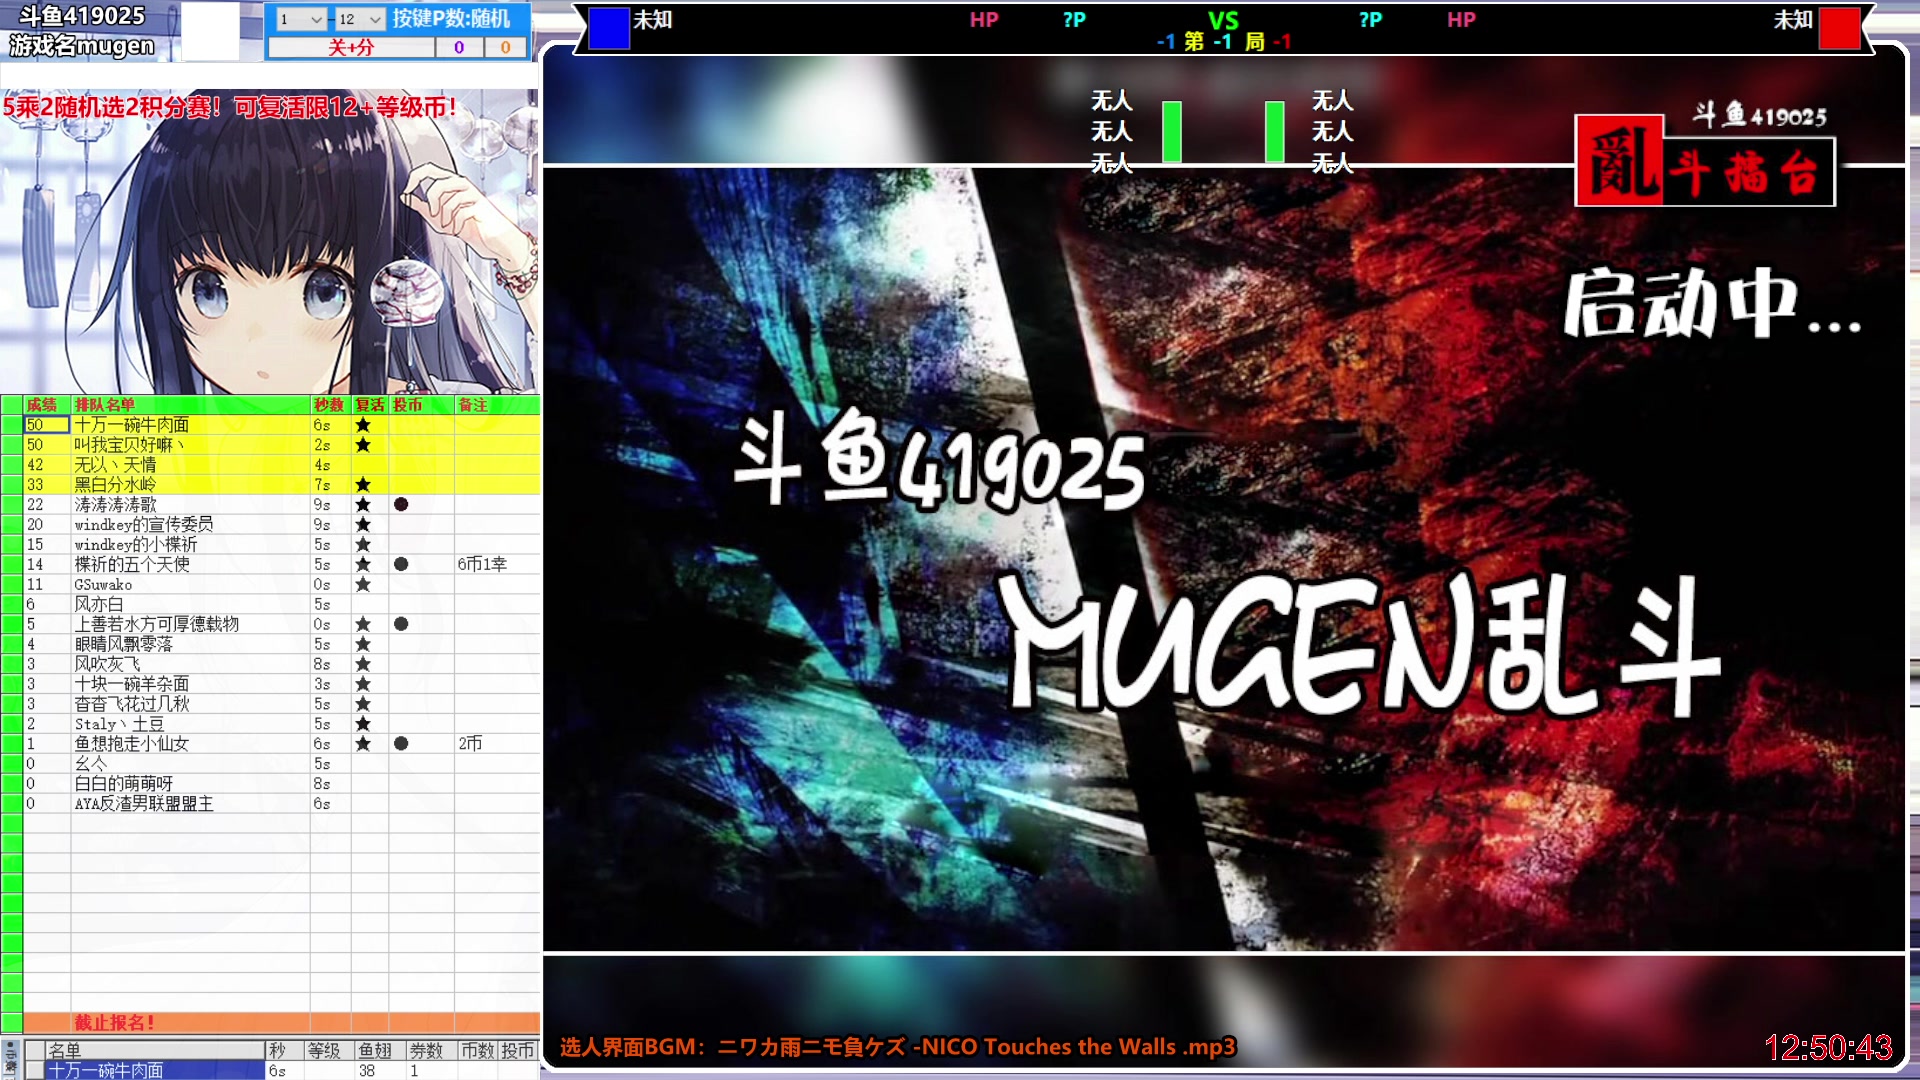
Task: Click the coin dot for 上善若水方可厚德载物
Action: (x=401, y=624)
